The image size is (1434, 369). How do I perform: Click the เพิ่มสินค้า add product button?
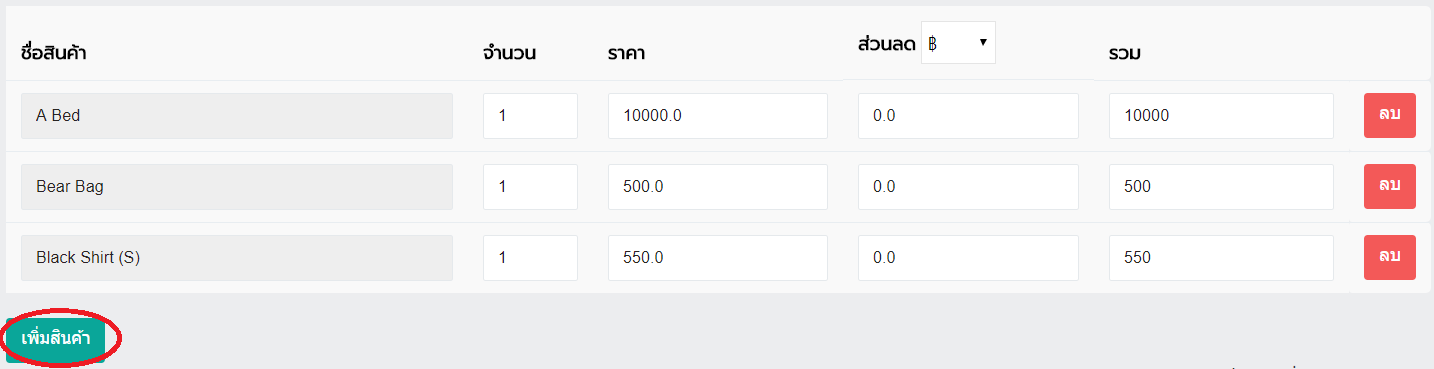(56, 339)
